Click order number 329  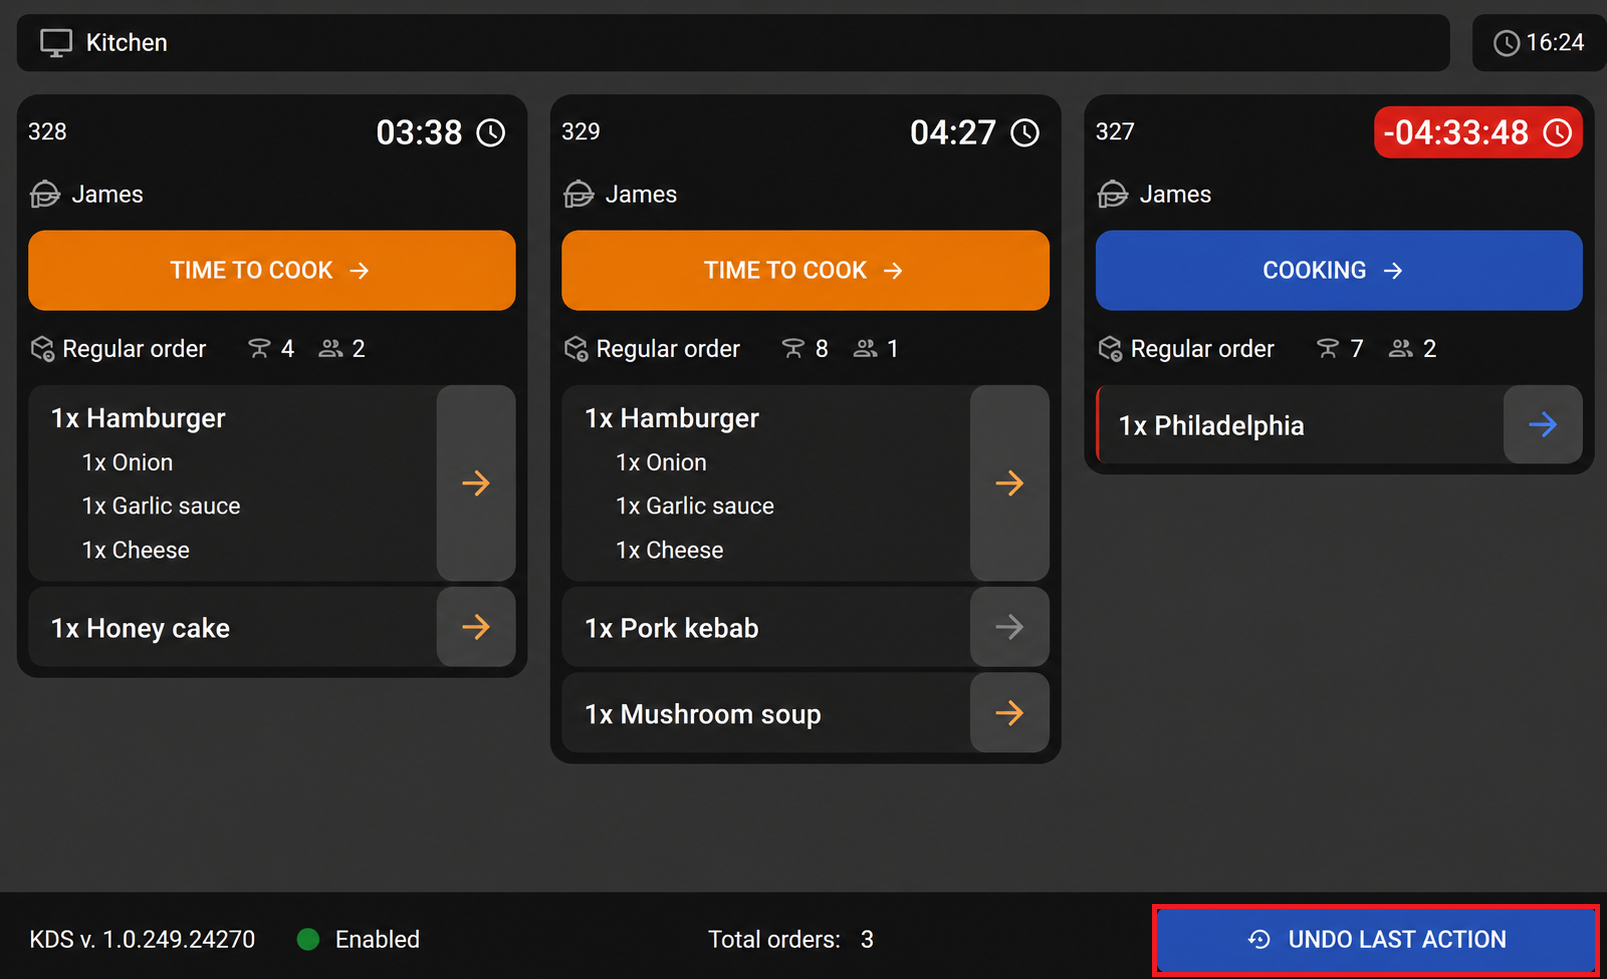581,132
